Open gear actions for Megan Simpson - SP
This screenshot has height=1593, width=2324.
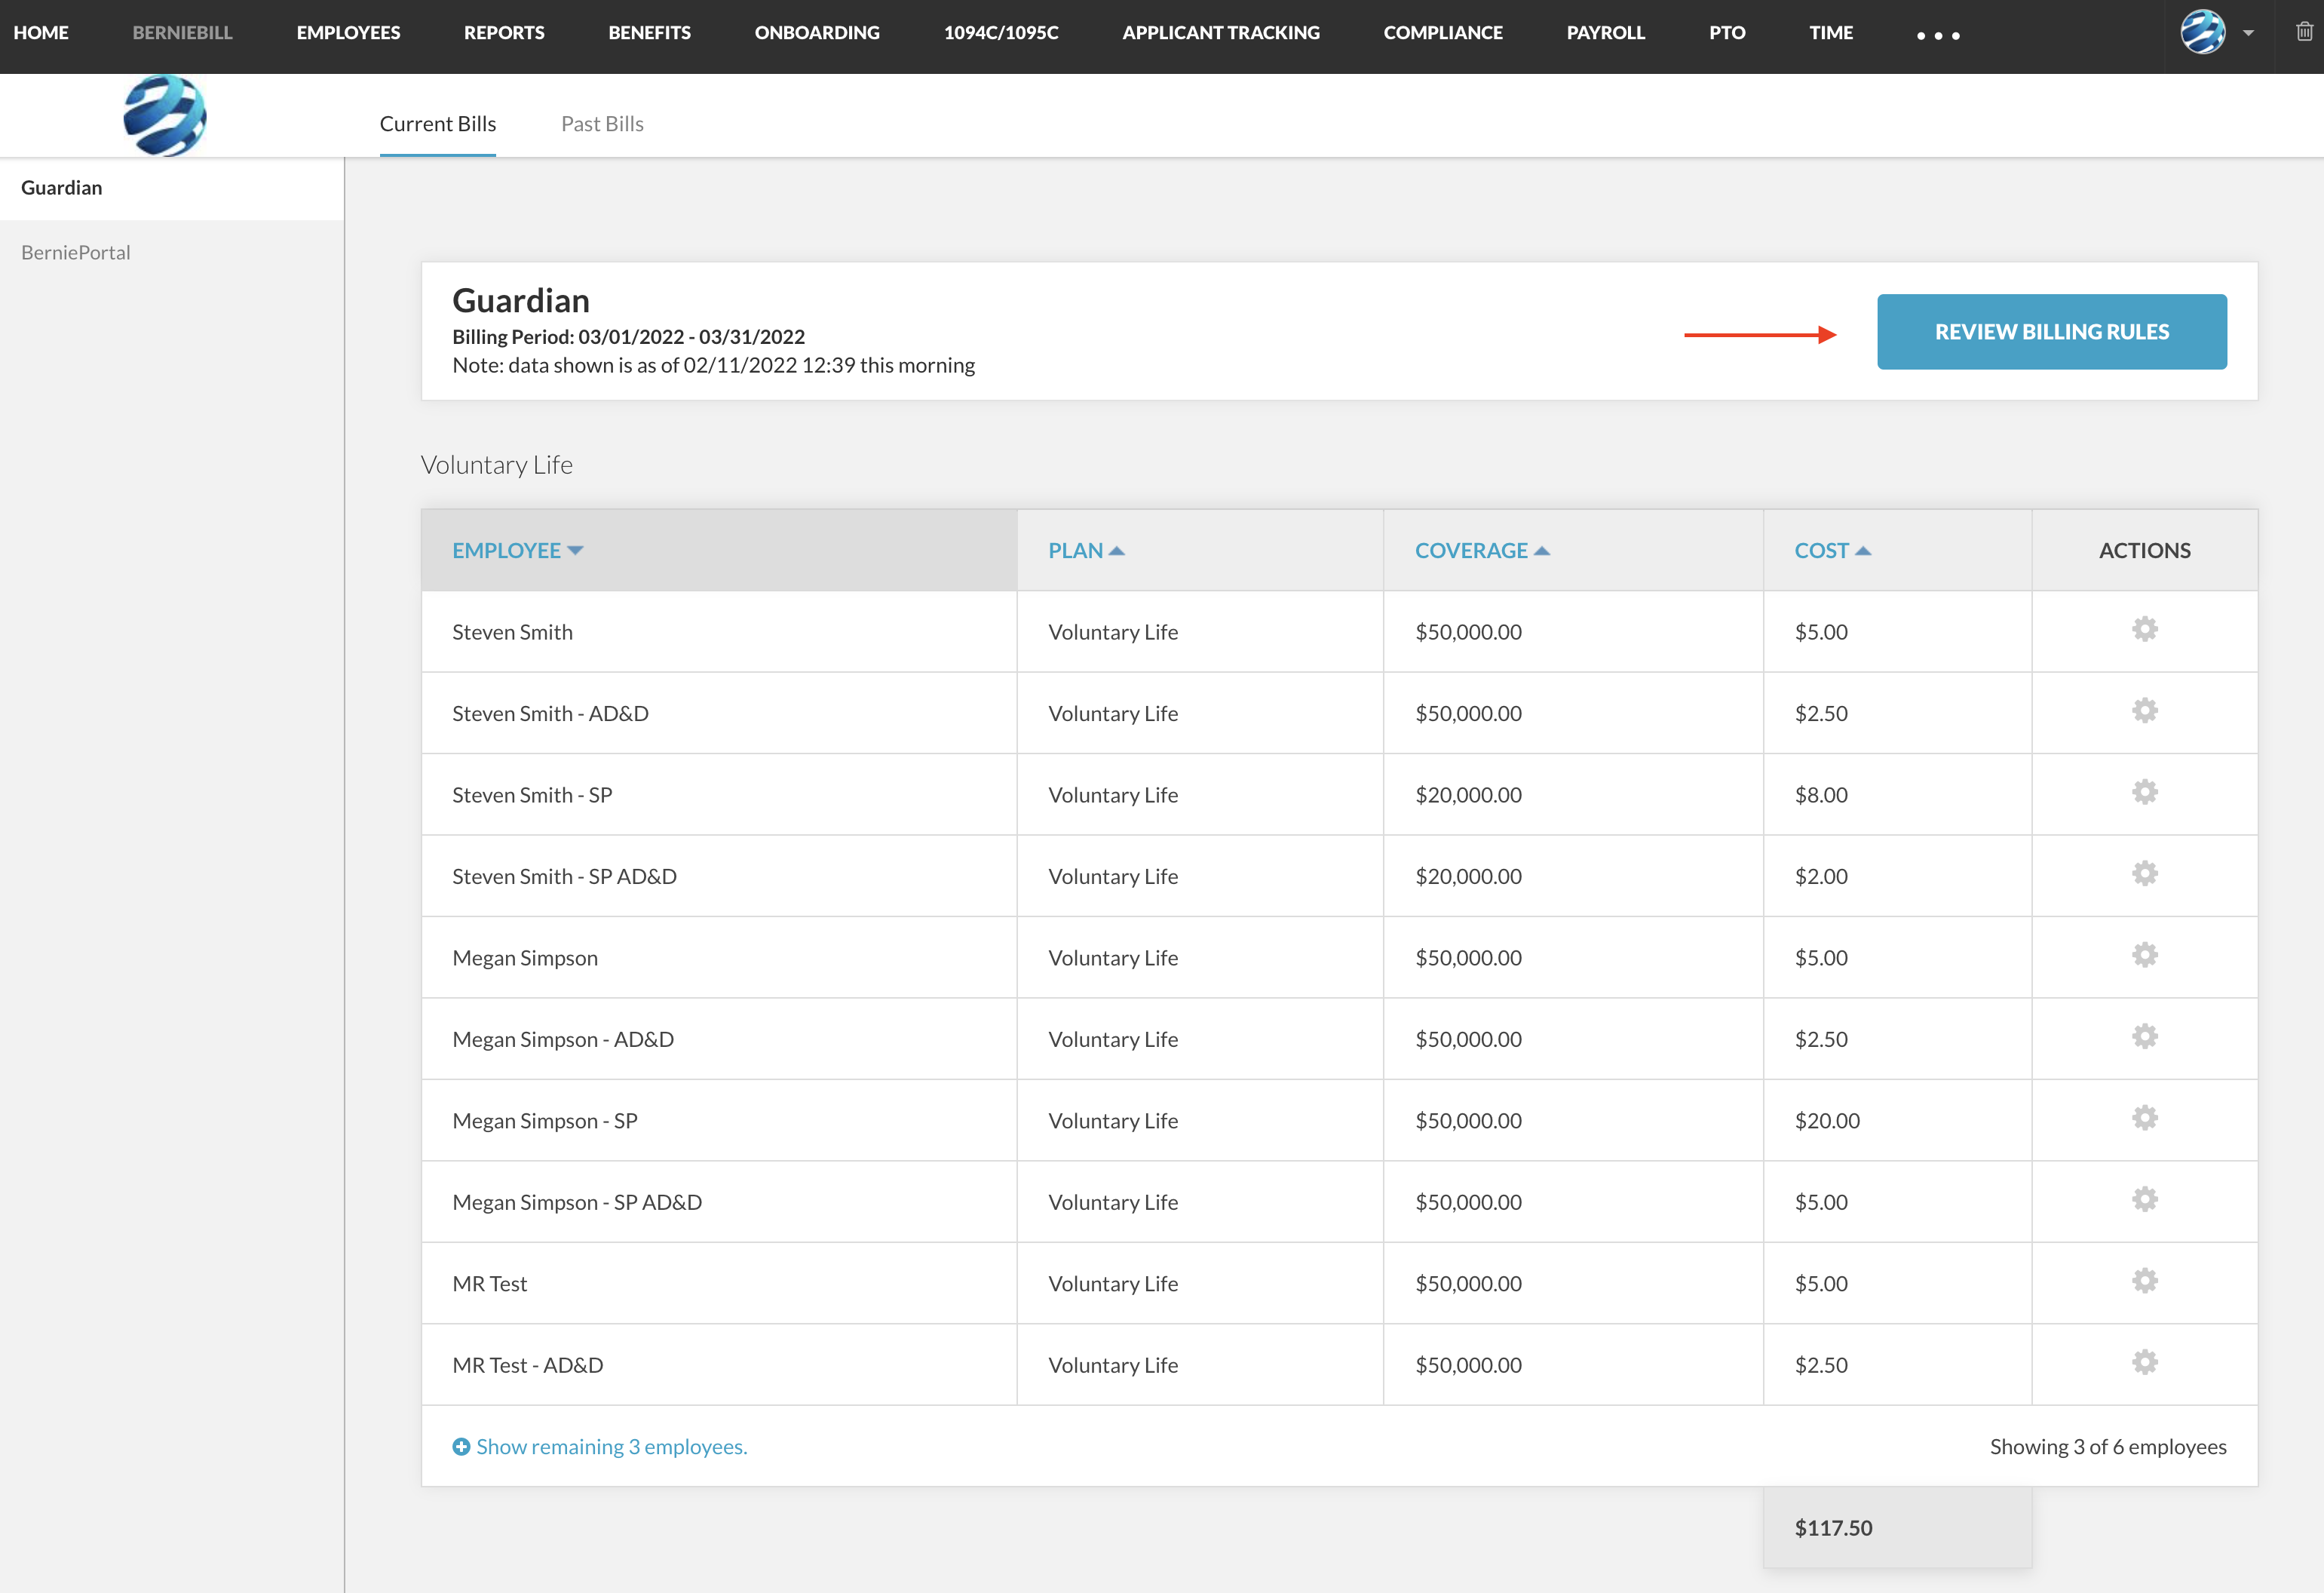point(2144,1118)
